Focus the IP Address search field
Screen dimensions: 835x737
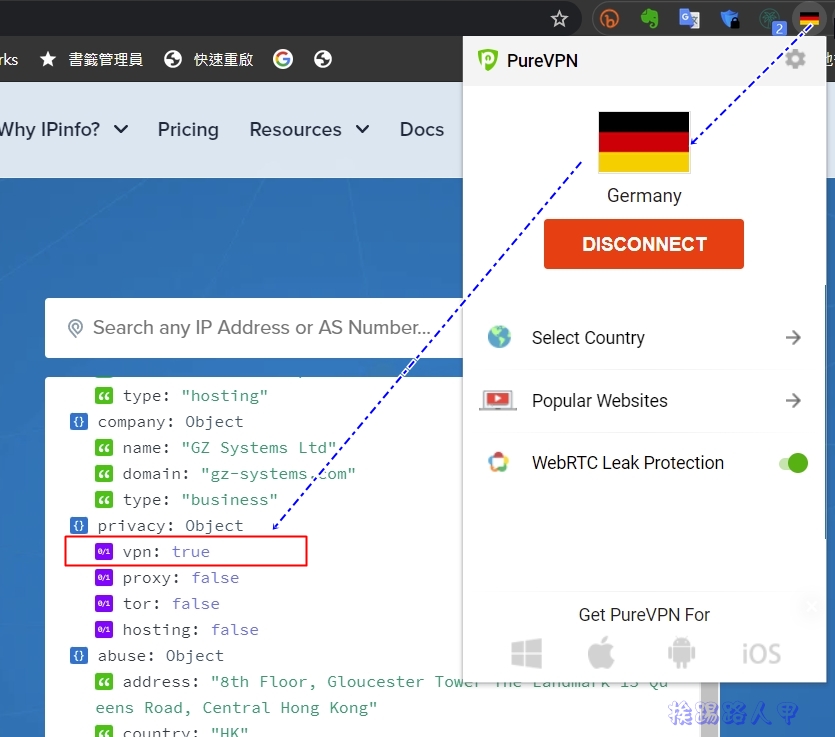coord(254,328)
